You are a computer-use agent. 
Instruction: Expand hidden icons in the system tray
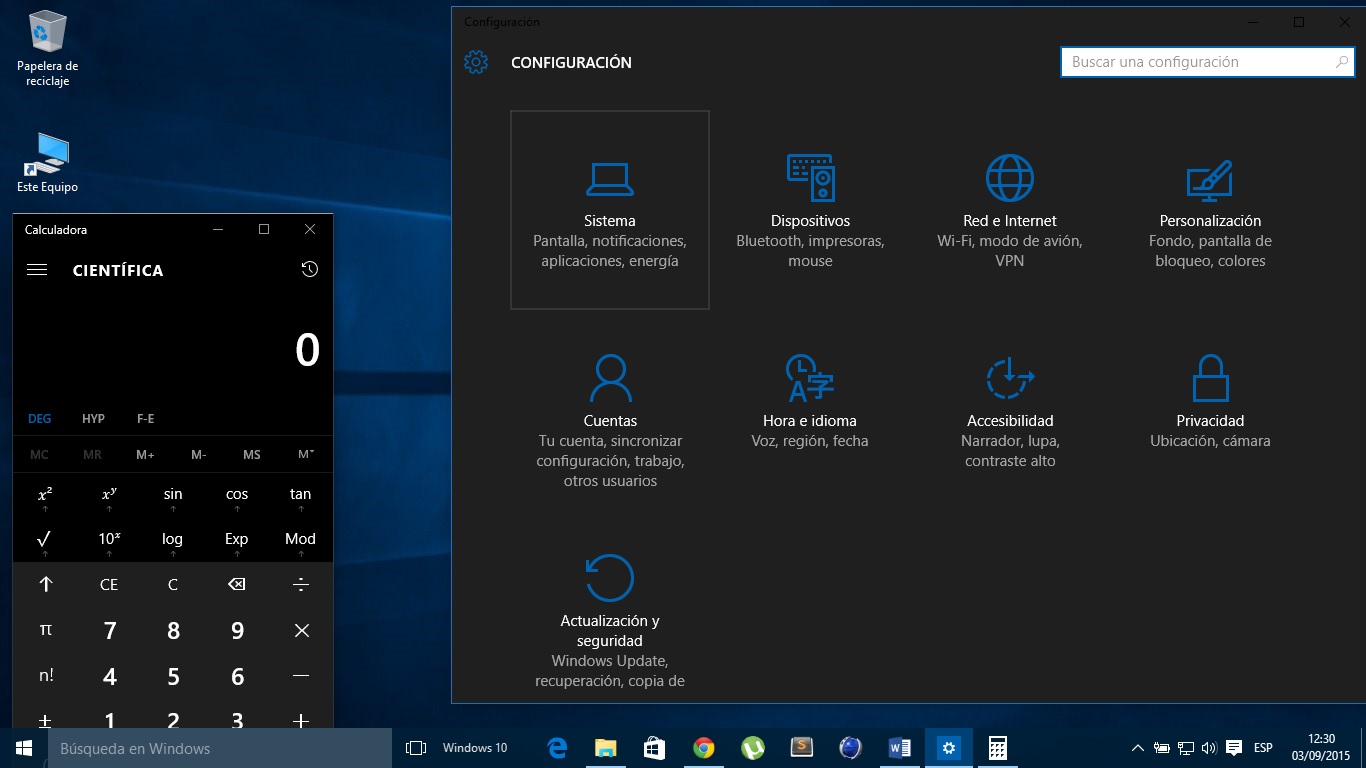(1138, 747)
